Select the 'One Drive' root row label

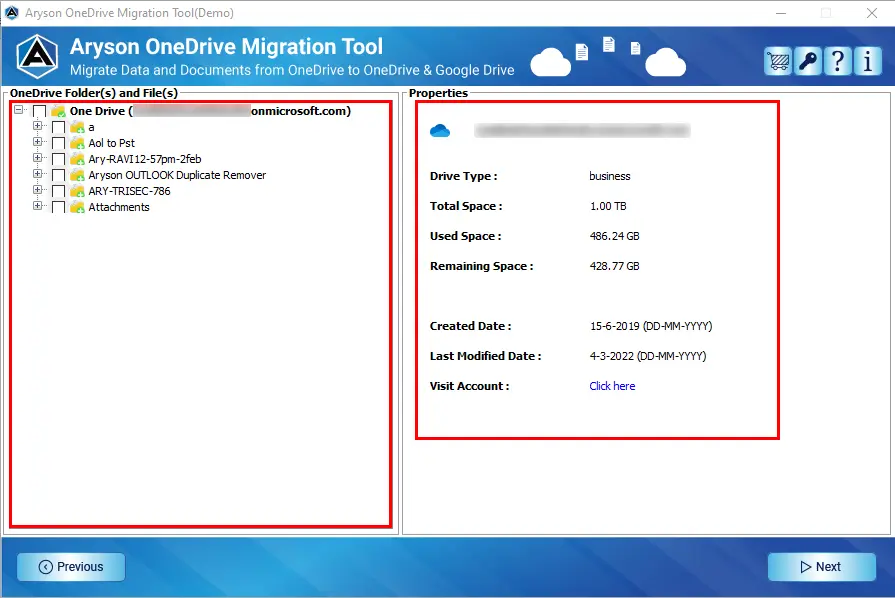[x=210, y=111]
